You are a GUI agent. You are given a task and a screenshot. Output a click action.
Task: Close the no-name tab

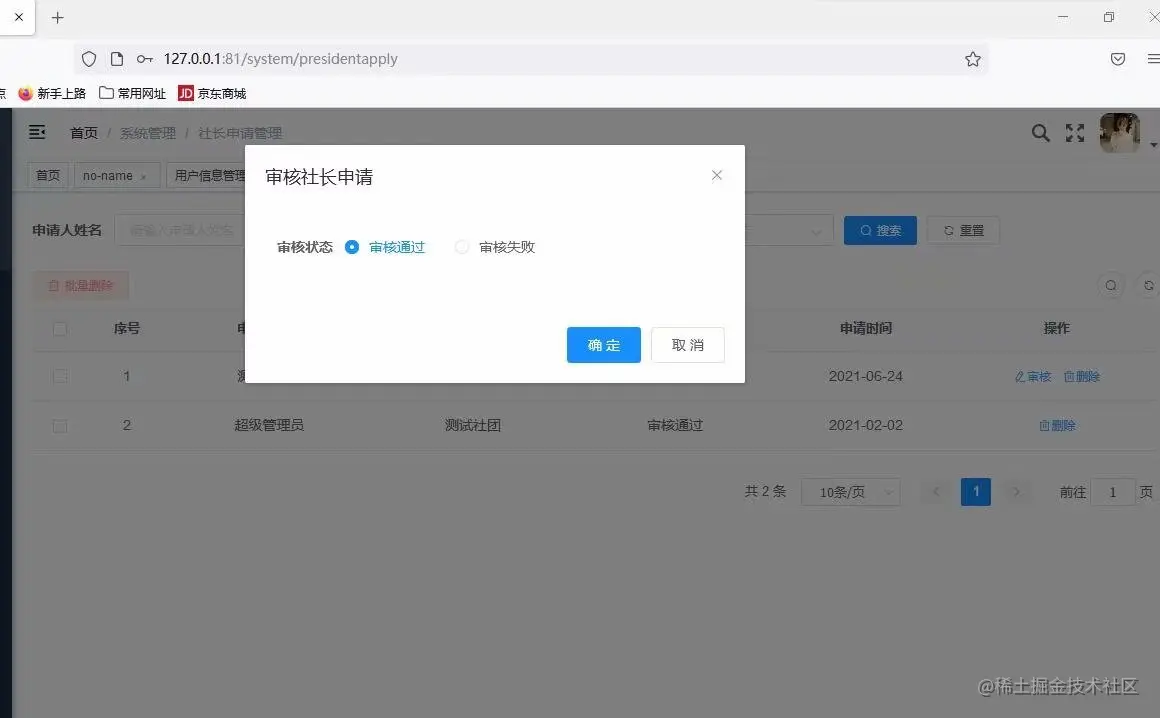[x=144, y=176]
